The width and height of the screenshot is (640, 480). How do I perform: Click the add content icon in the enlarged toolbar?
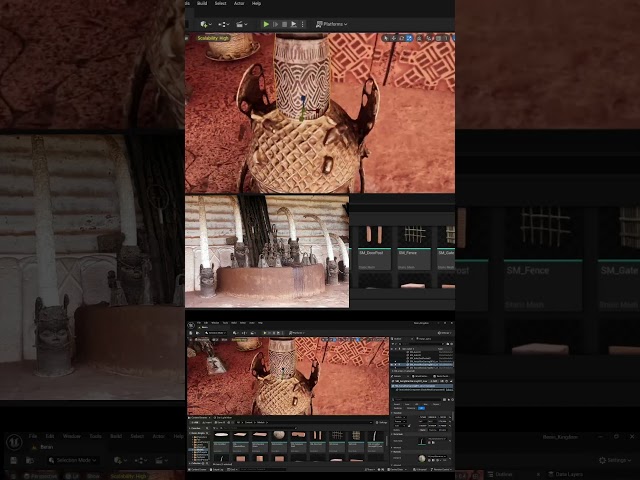[x=205, y=24]
